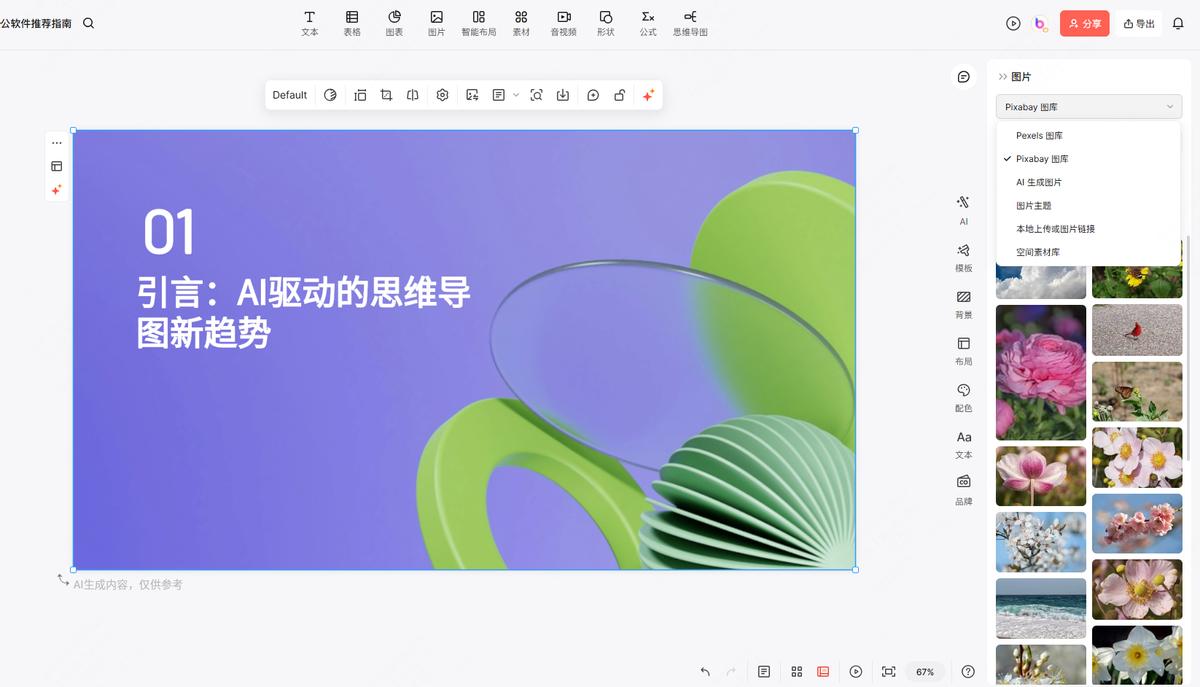
Task: Click the 导出 export button
Action: coord(1139,23)
